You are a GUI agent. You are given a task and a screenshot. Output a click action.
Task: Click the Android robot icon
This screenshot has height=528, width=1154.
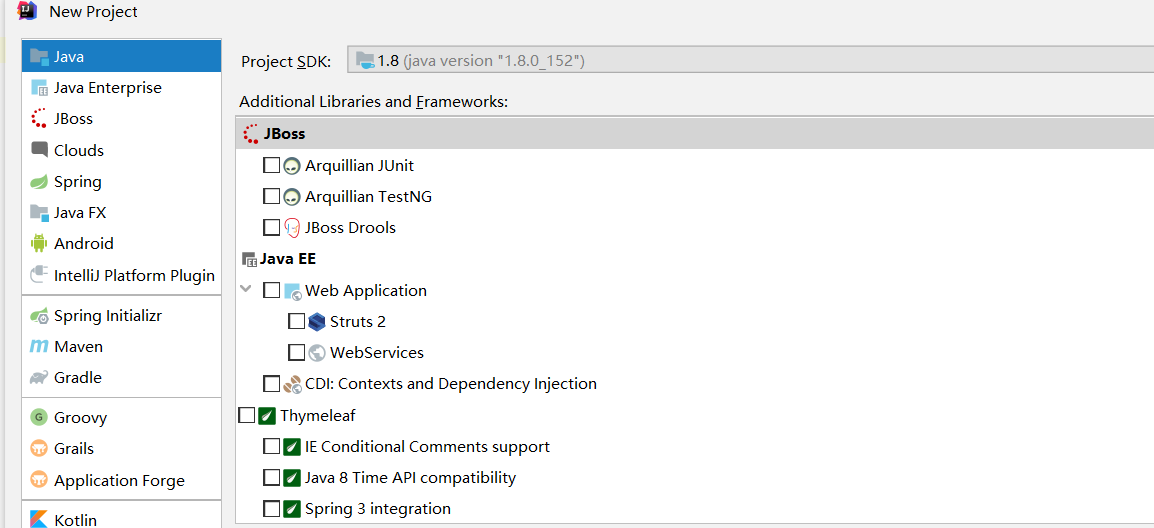pyautogui.click(x=39, y=243)
